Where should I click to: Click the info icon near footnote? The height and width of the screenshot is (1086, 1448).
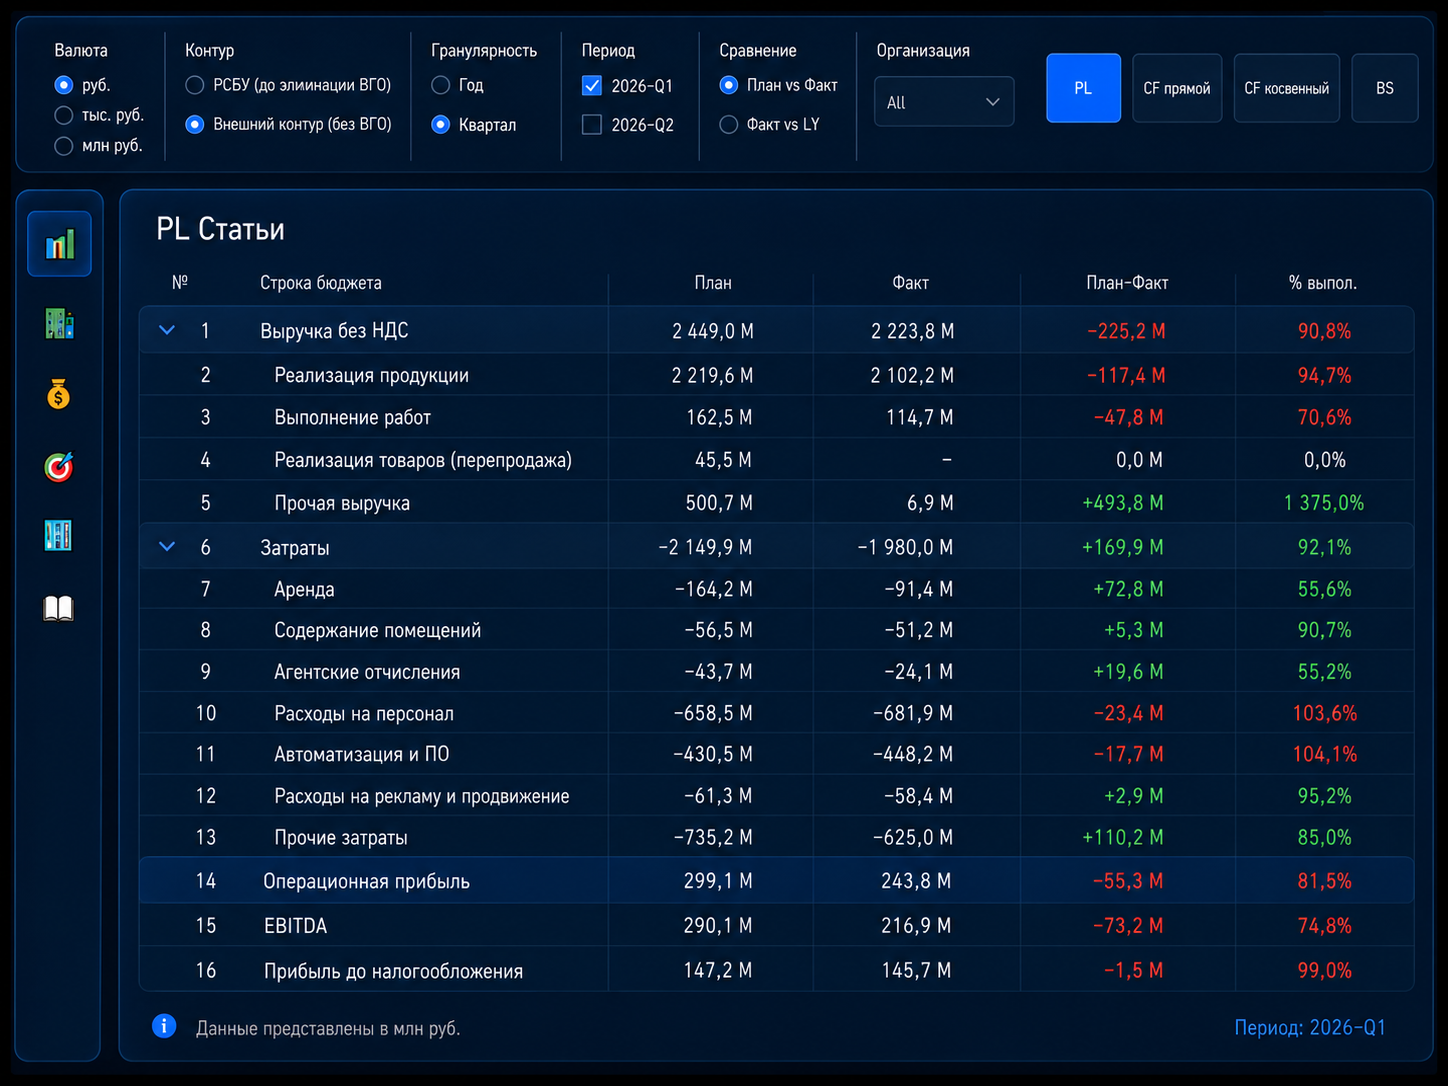[x=164, y=1026]
